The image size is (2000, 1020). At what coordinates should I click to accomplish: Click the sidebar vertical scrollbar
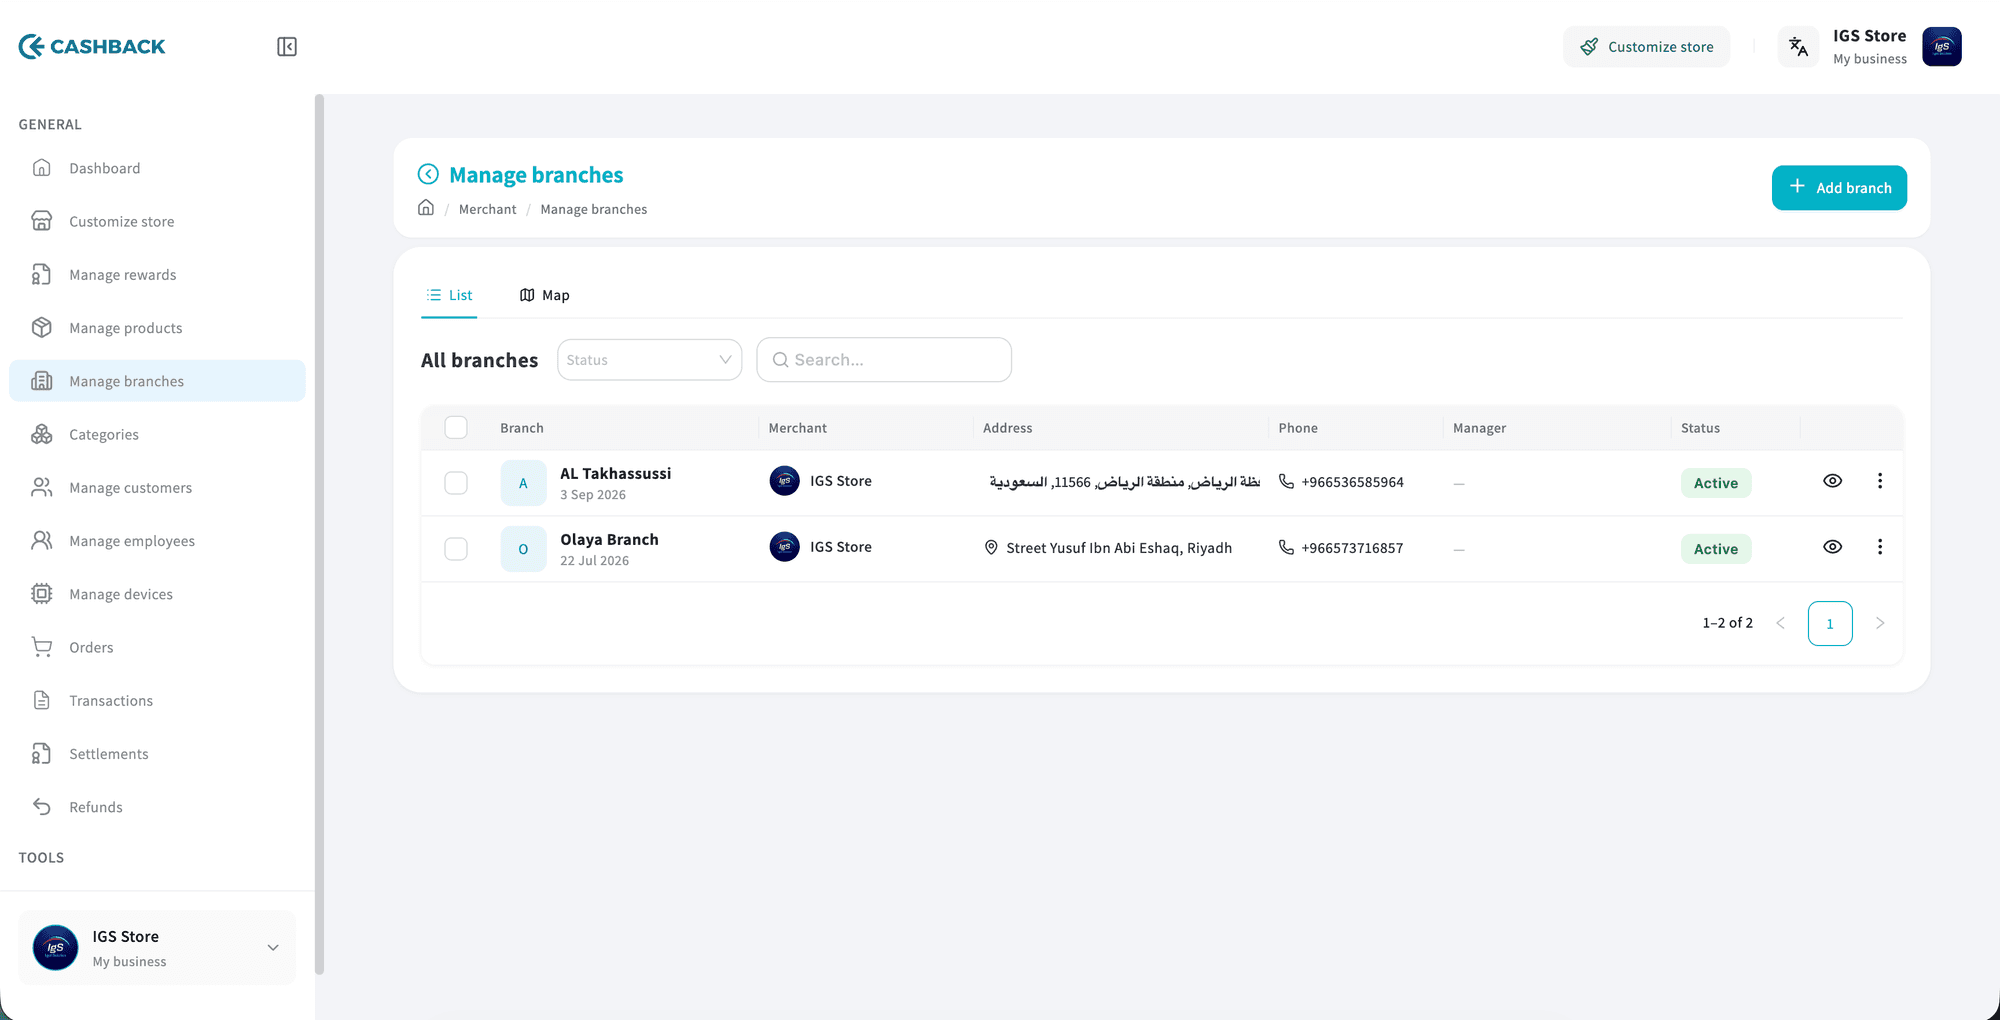[x=319, y=534]
